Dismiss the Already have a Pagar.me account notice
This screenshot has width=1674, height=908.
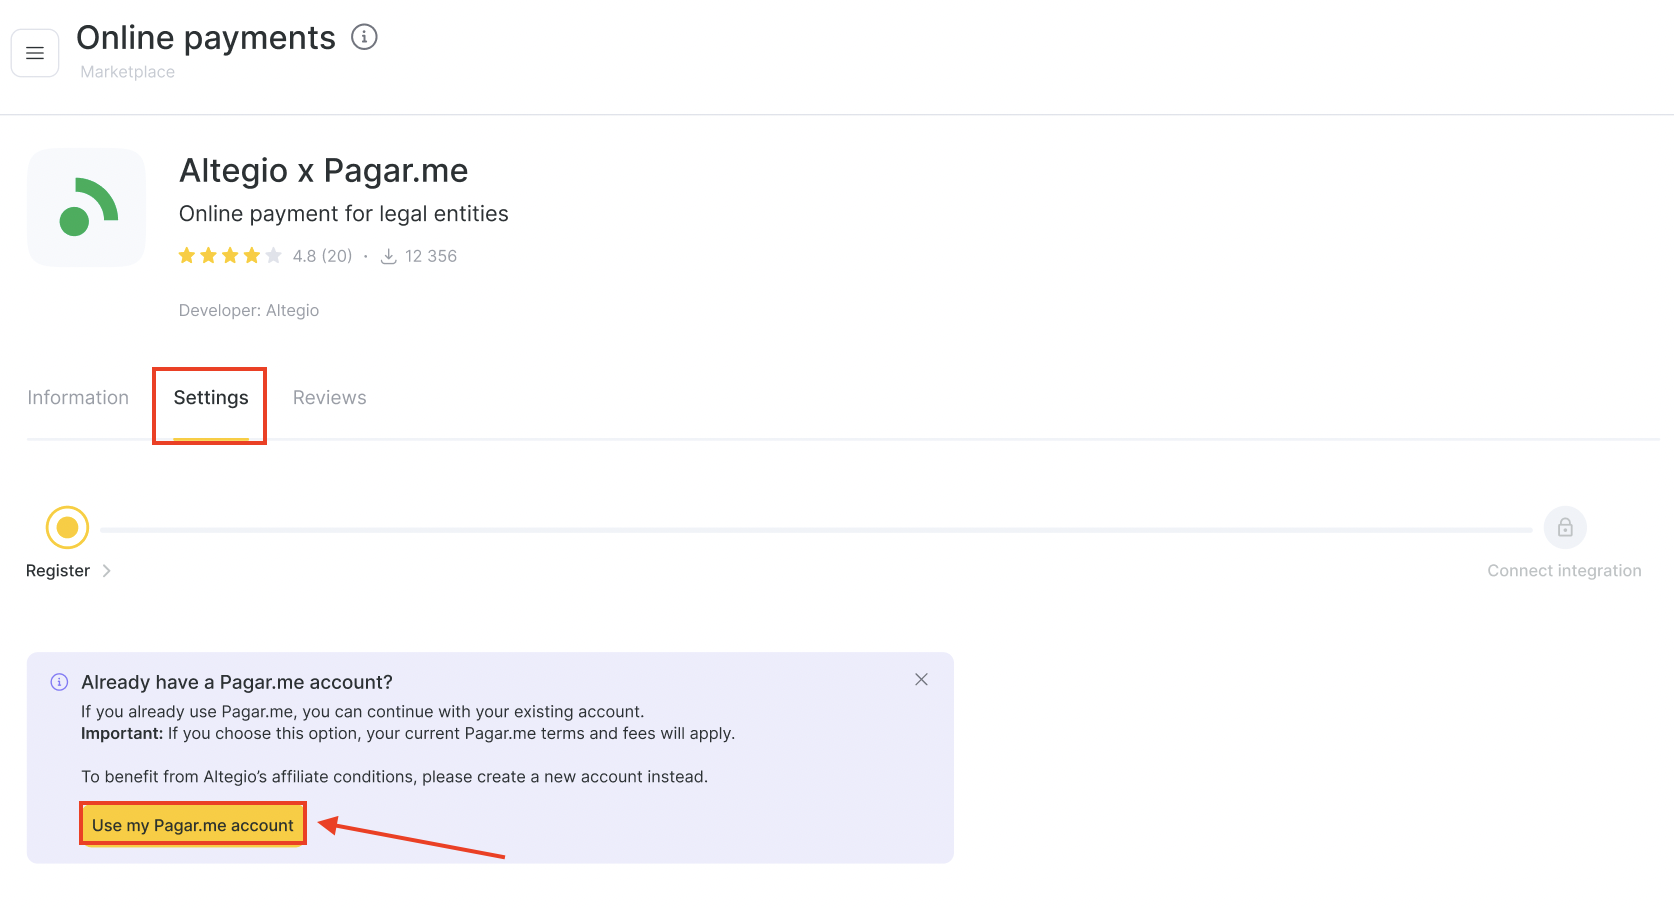pos(921,680)
